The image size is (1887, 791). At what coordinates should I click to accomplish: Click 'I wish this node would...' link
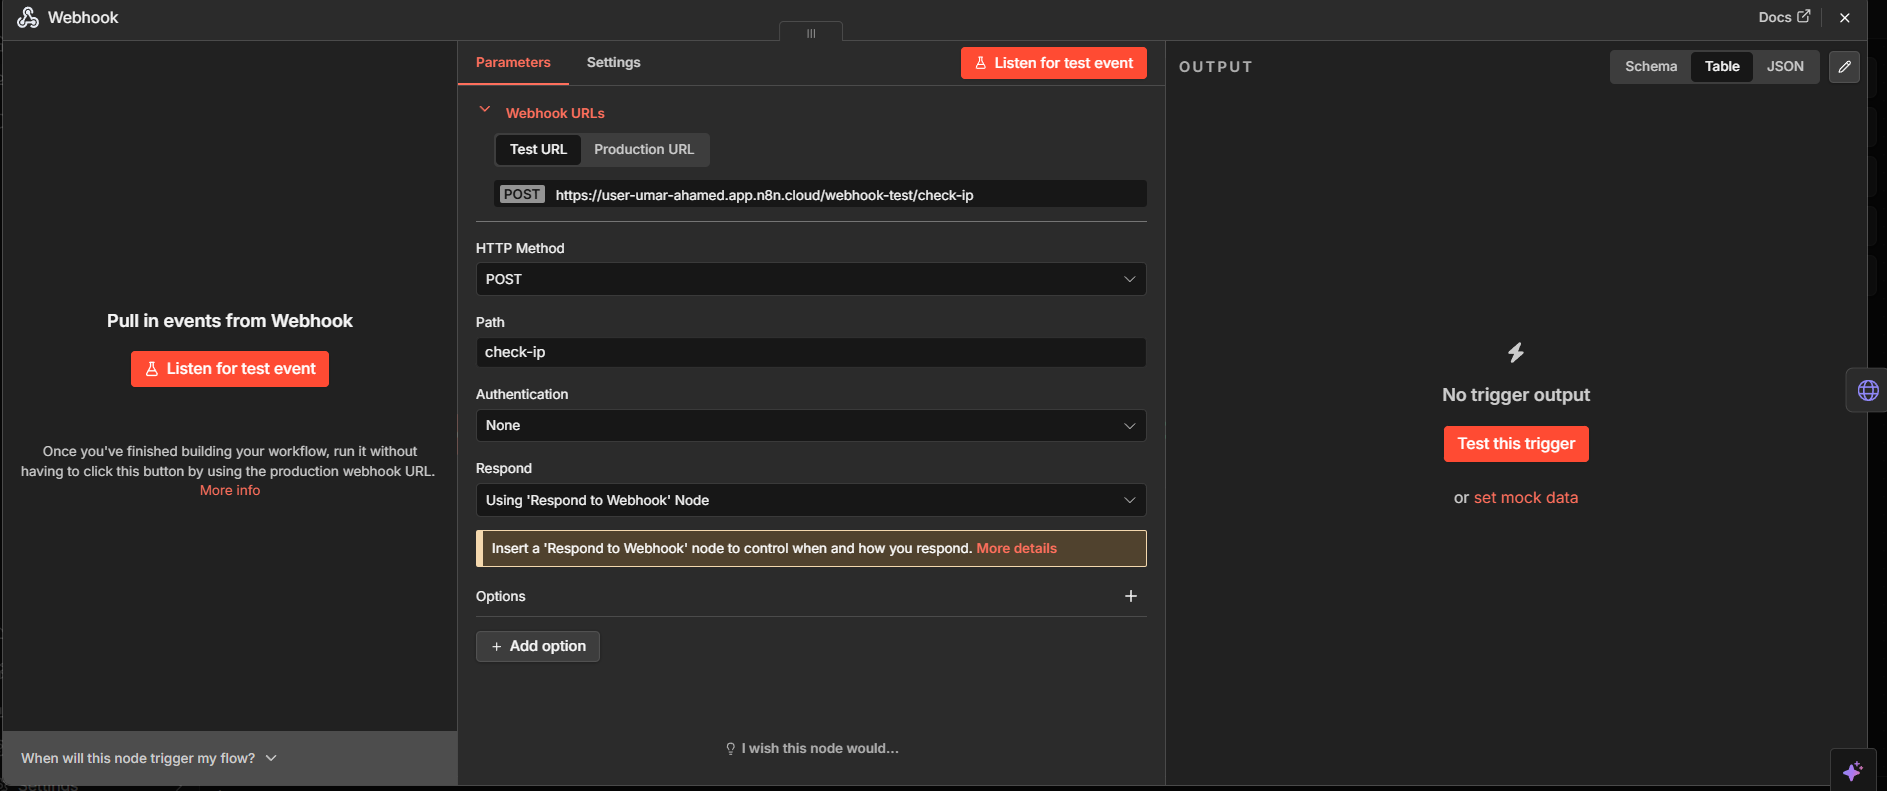[x=812, y=748]
